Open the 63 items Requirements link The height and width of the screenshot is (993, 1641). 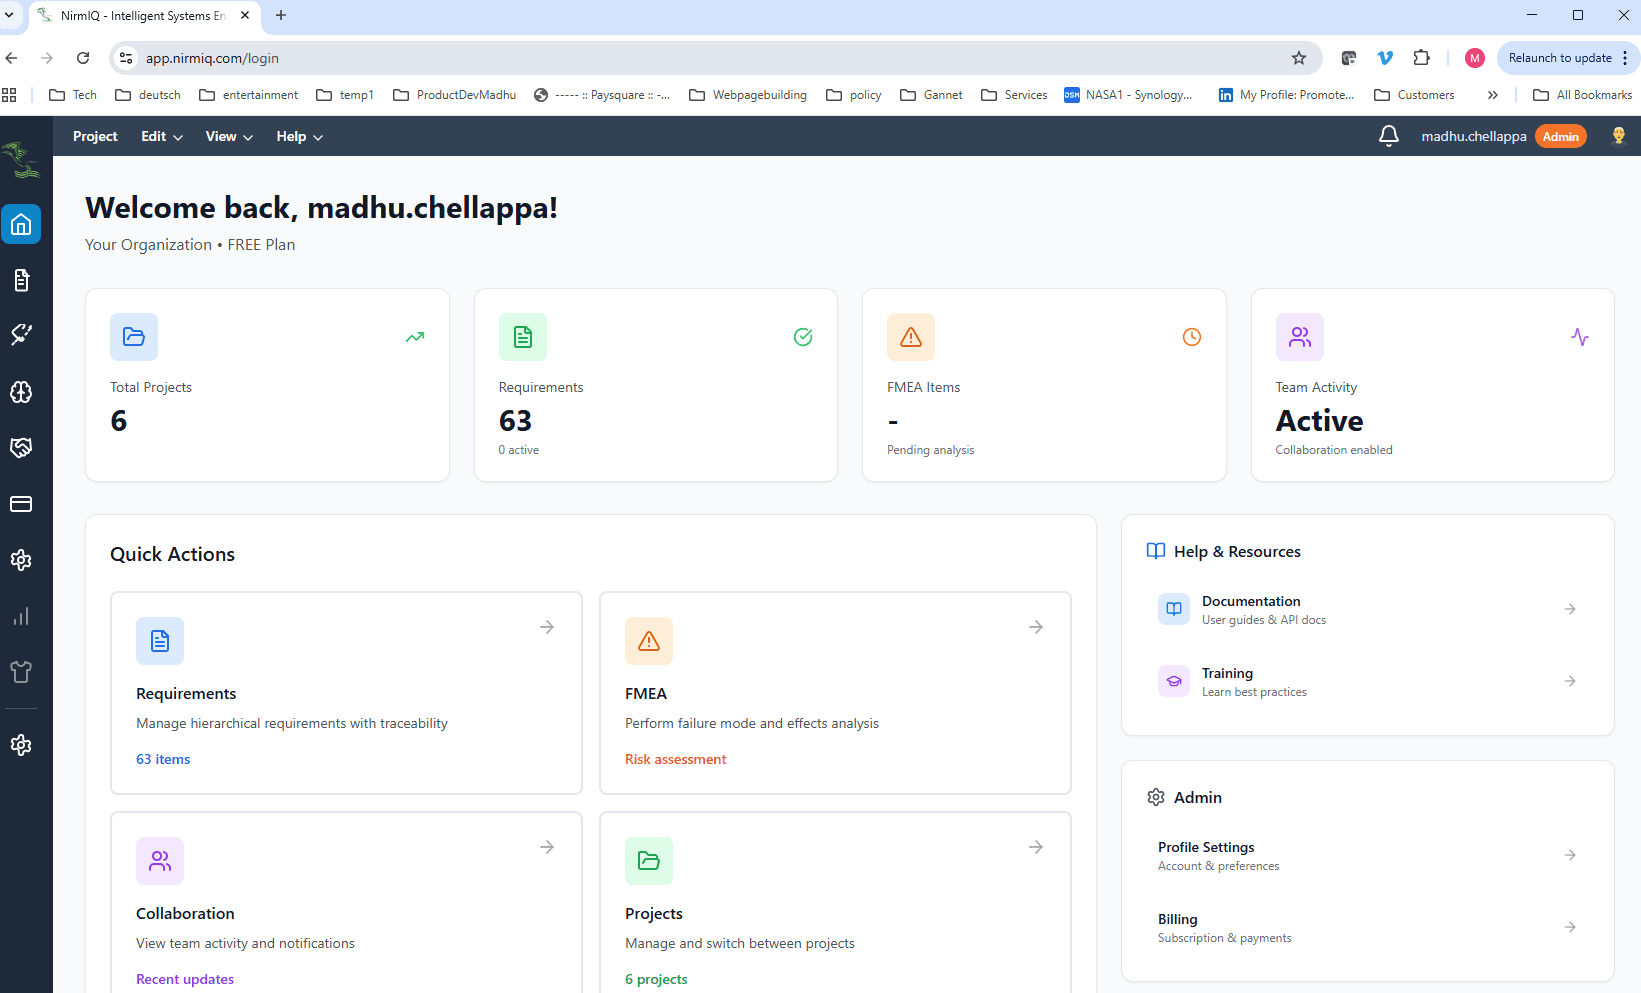tap(162, 759)
